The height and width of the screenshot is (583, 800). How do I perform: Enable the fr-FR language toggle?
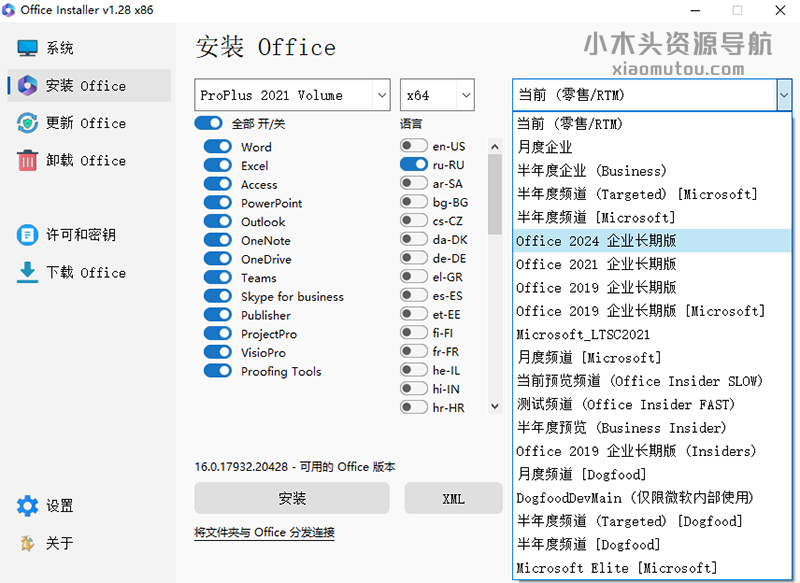414,351
